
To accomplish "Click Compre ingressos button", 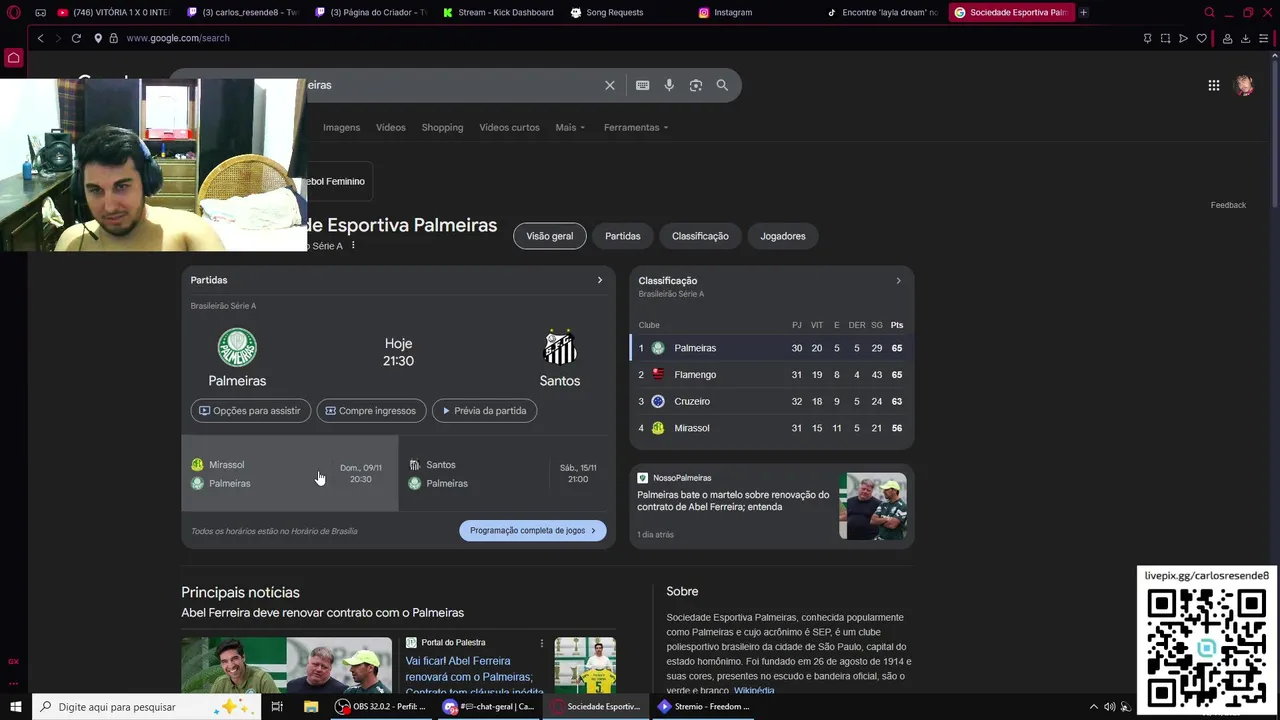I will tap(371, 411).
